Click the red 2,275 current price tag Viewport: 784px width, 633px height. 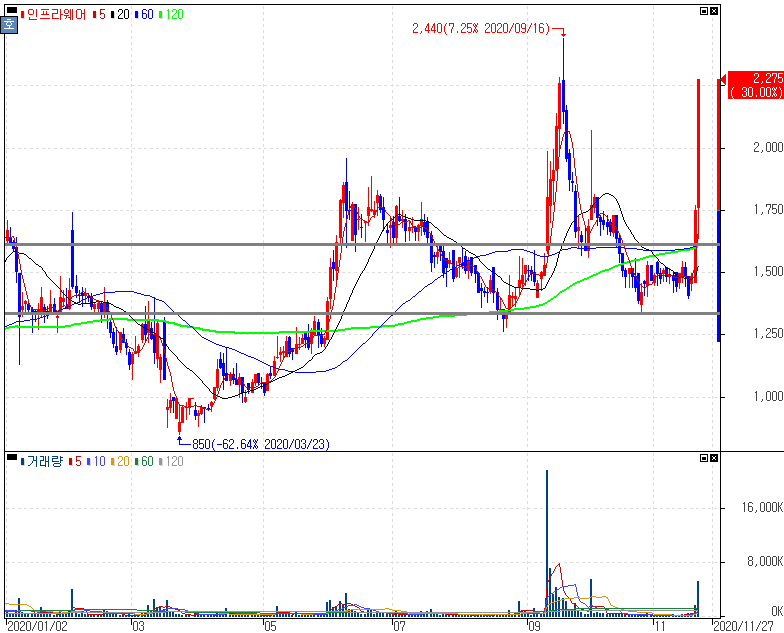tap(756, 85)
